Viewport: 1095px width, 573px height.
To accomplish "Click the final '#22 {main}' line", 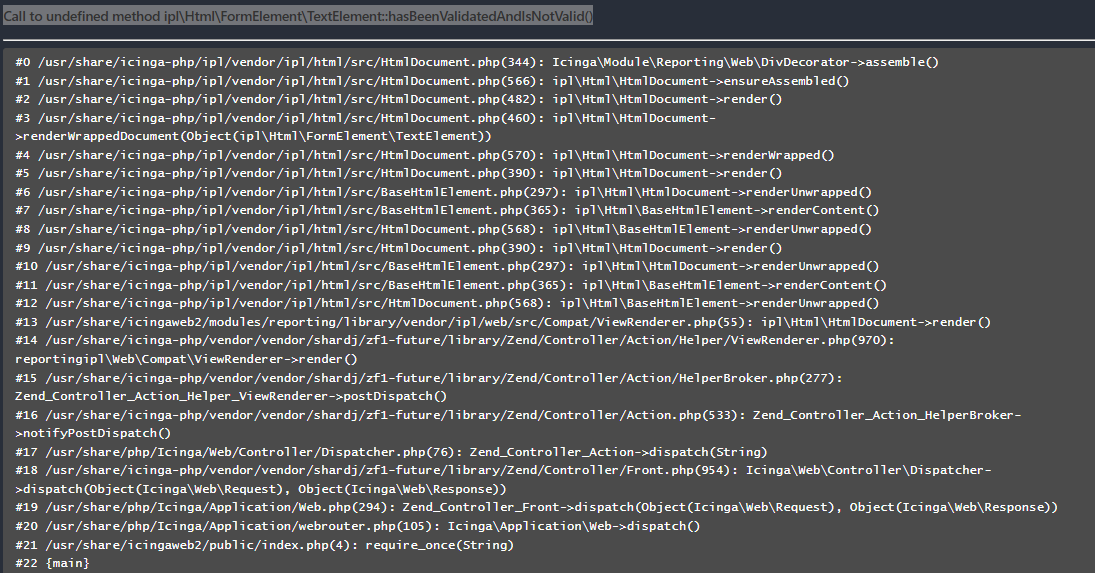I will pyautogui.click(x=52, y=563).
